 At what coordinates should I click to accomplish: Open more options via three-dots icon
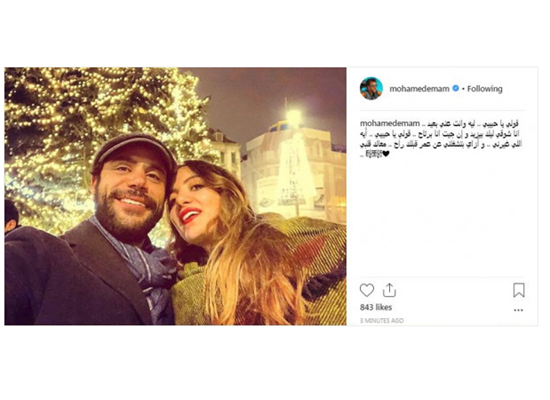click(x=518, y=310)
